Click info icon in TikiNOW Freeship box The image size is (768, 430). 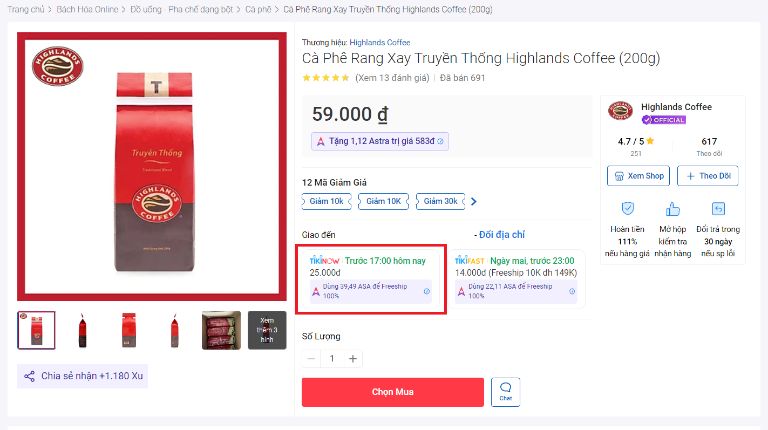[427, 291]
